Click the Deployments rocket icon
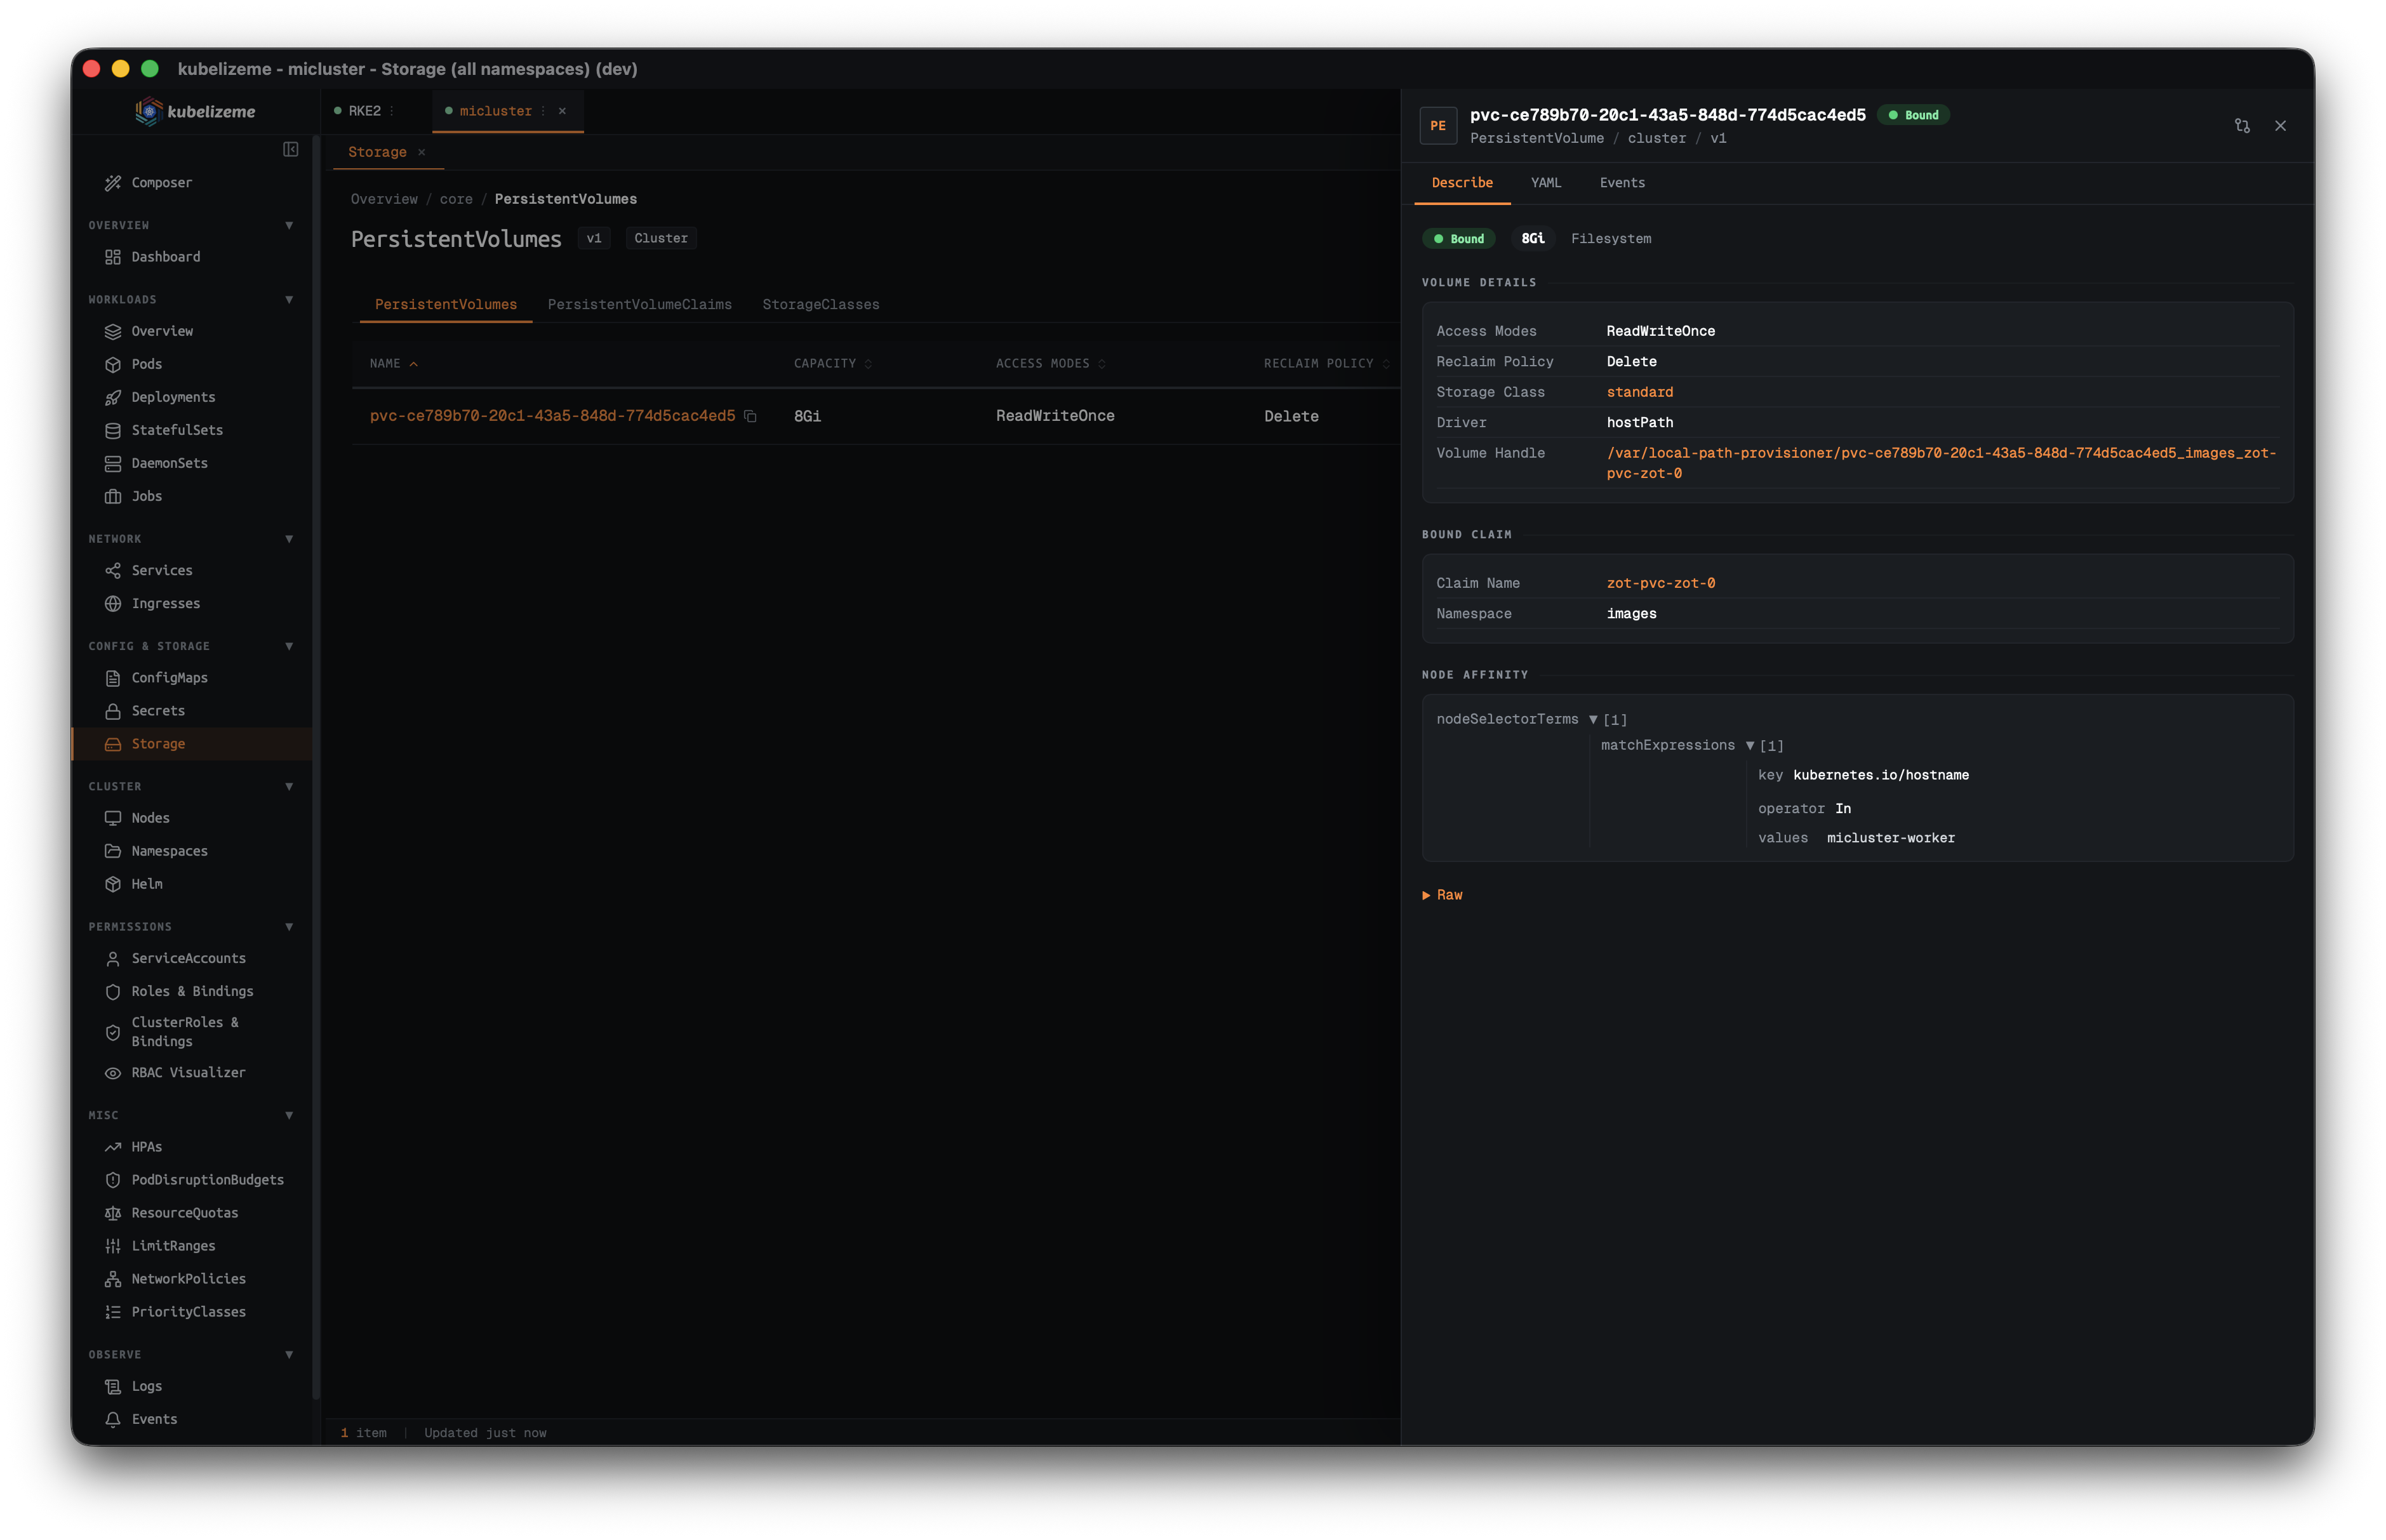This screenshot has height=1540, width=2386. click(x=113, y=397)
